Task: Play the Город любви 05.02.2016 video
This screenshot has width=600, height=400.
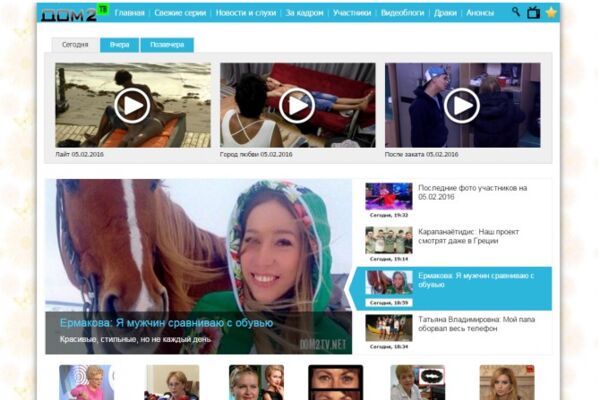Action: [x=297, y=105]
